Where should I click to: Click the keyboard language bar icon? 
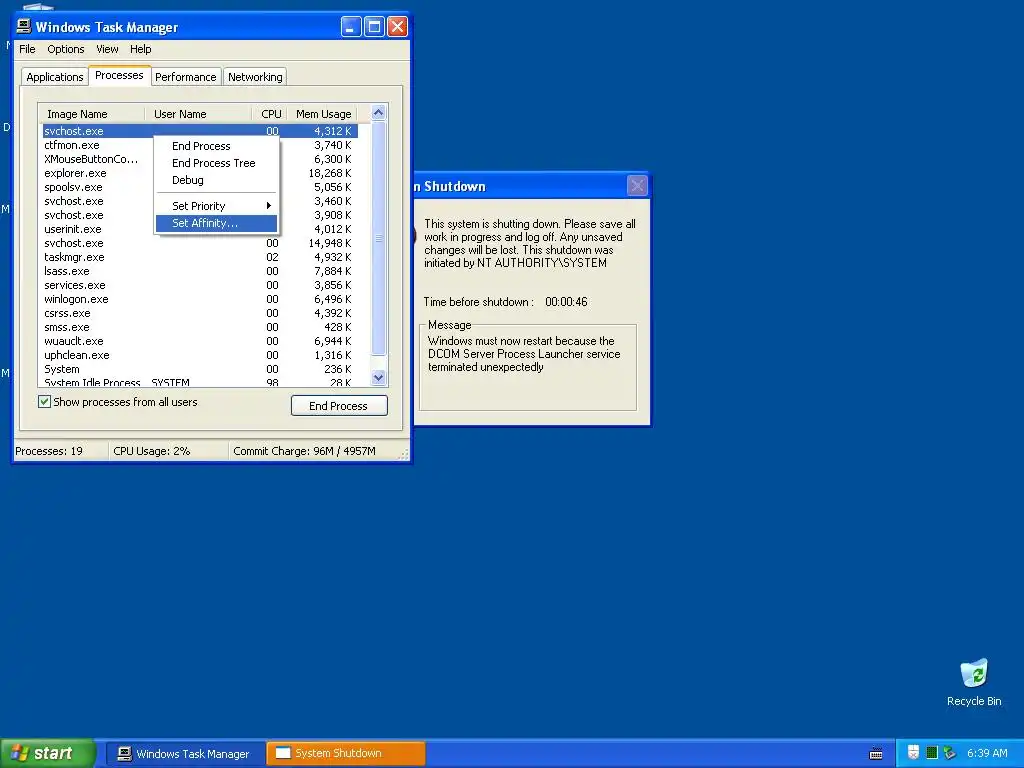pyautogui.click(x=876, y=754)
